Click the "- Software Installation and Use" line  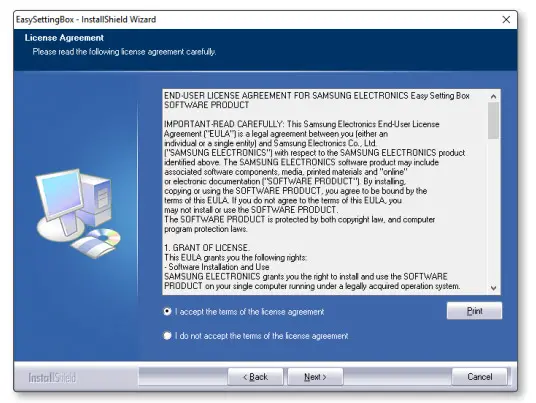[x=217, y=267]
